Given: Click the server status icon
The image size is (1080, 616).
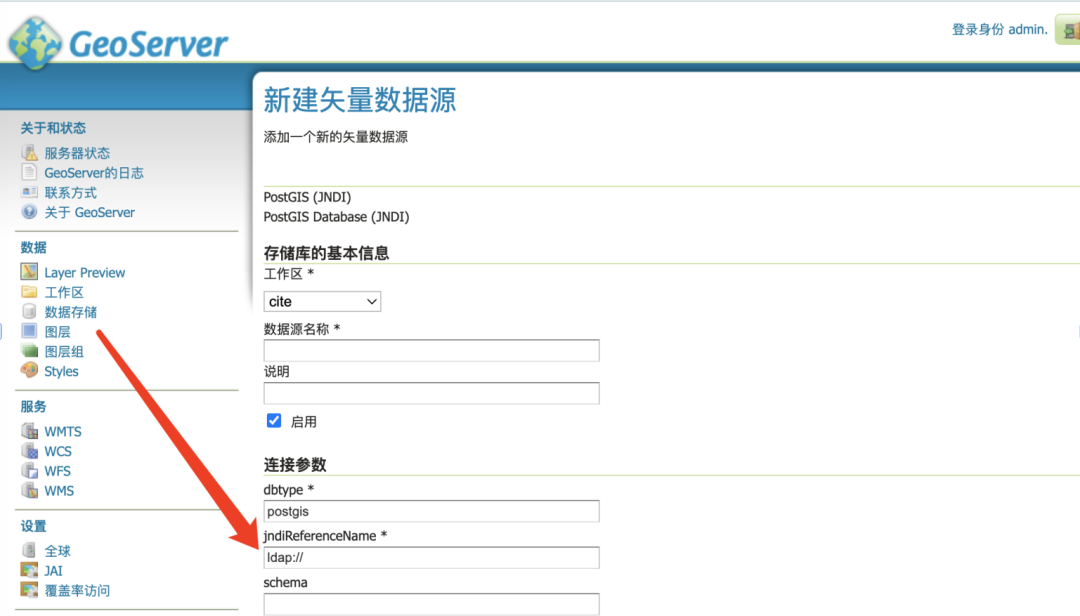Looking at the screenshot, I should coord(29,152).
